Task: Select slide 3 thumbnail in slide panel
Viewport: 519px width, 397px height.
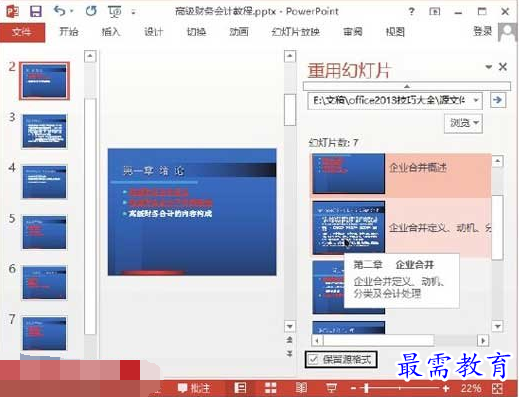Action: [44, 131]
